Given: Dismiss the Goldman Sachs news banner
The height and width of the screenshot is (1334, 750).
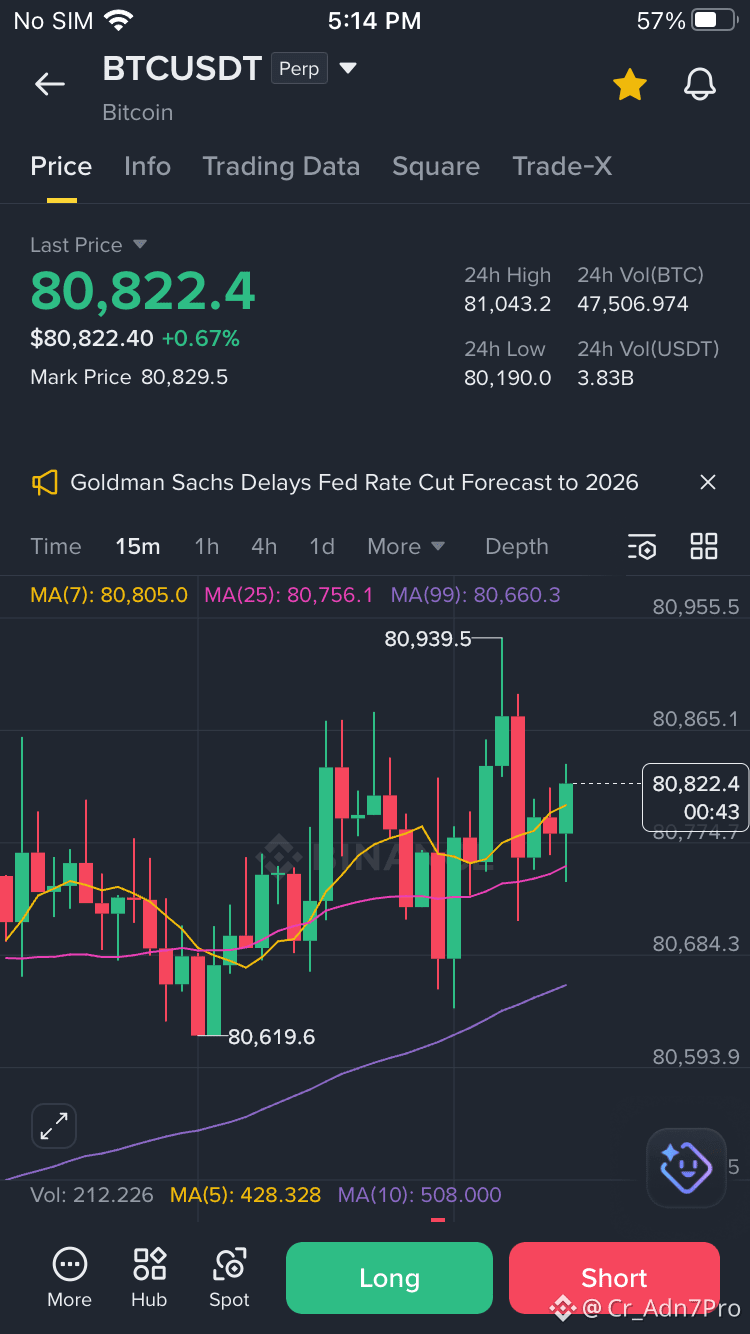Looking at the screenshot, I should (x=708, y=482).
